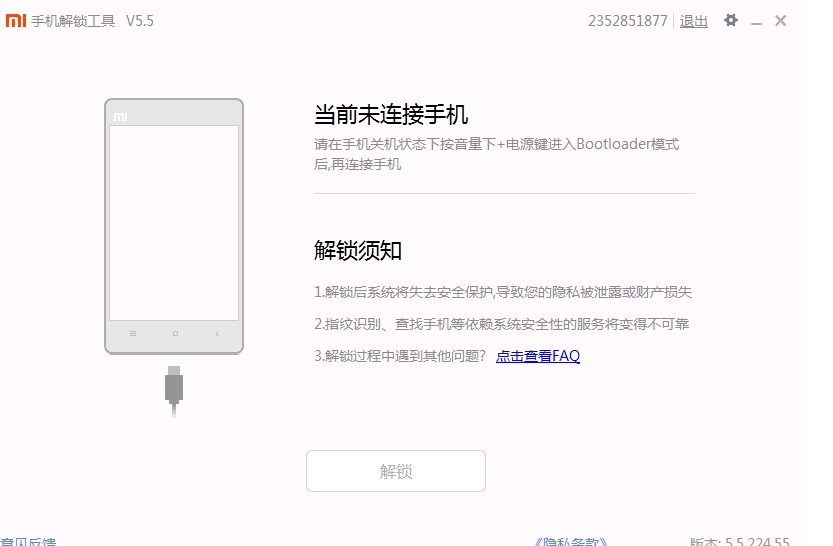Image resolution: width=833 pixels, height=546 pixels.
Task: Click the 退出 logout link
Action: [693, 21]
